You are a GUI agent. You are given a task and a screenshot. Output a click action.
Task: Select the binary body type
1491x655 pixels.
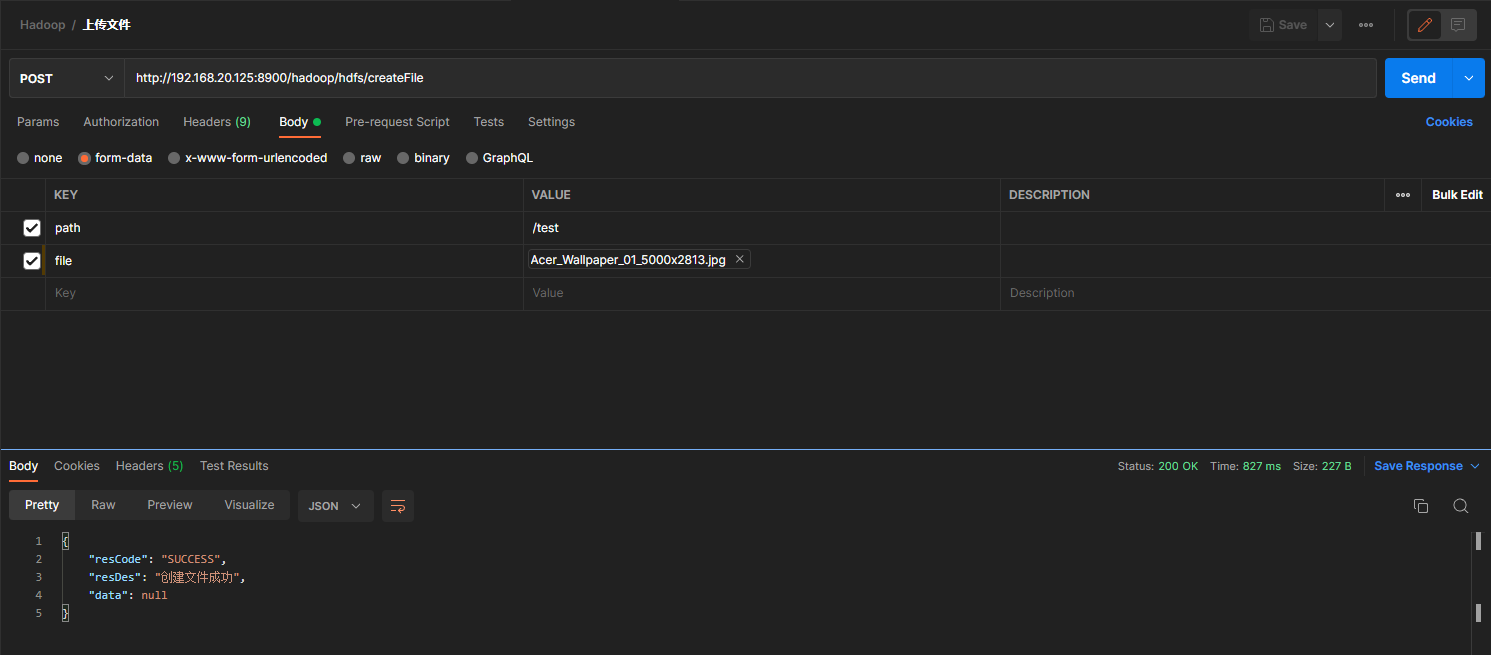(423, 158)
